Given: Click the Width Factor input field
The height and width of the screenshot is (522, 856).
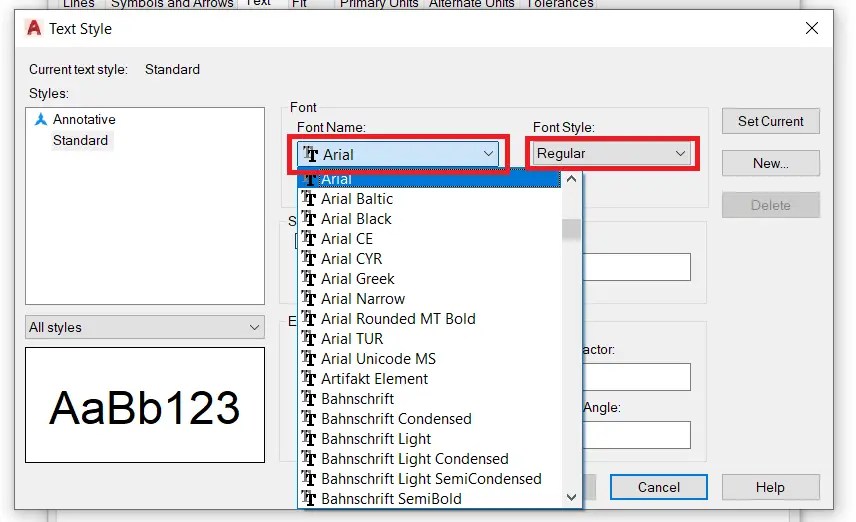Looking at the screenshot, I should [x=636, y=377].
